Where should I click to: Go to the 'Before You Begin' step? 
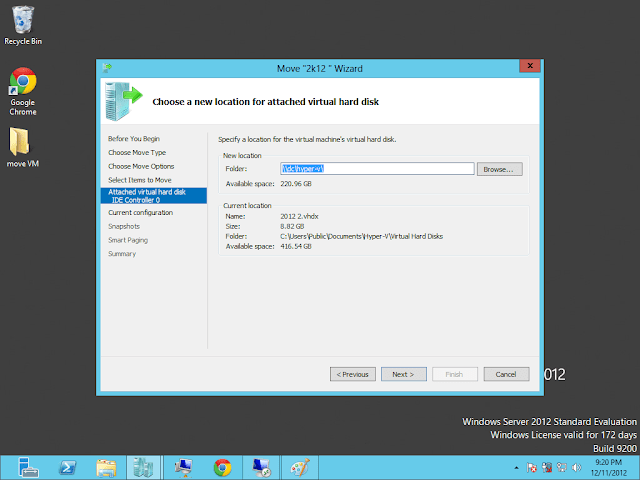click(x=134, y=138)
